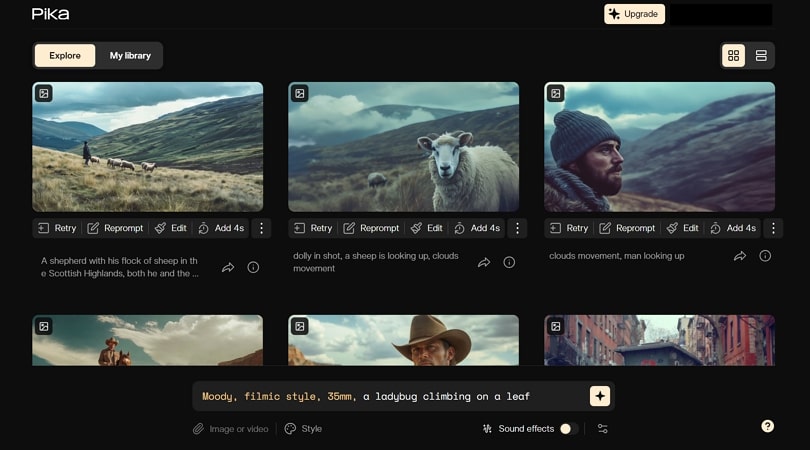Share the man looking up video
Screen dimensions: 810x450
coord(740,256)
